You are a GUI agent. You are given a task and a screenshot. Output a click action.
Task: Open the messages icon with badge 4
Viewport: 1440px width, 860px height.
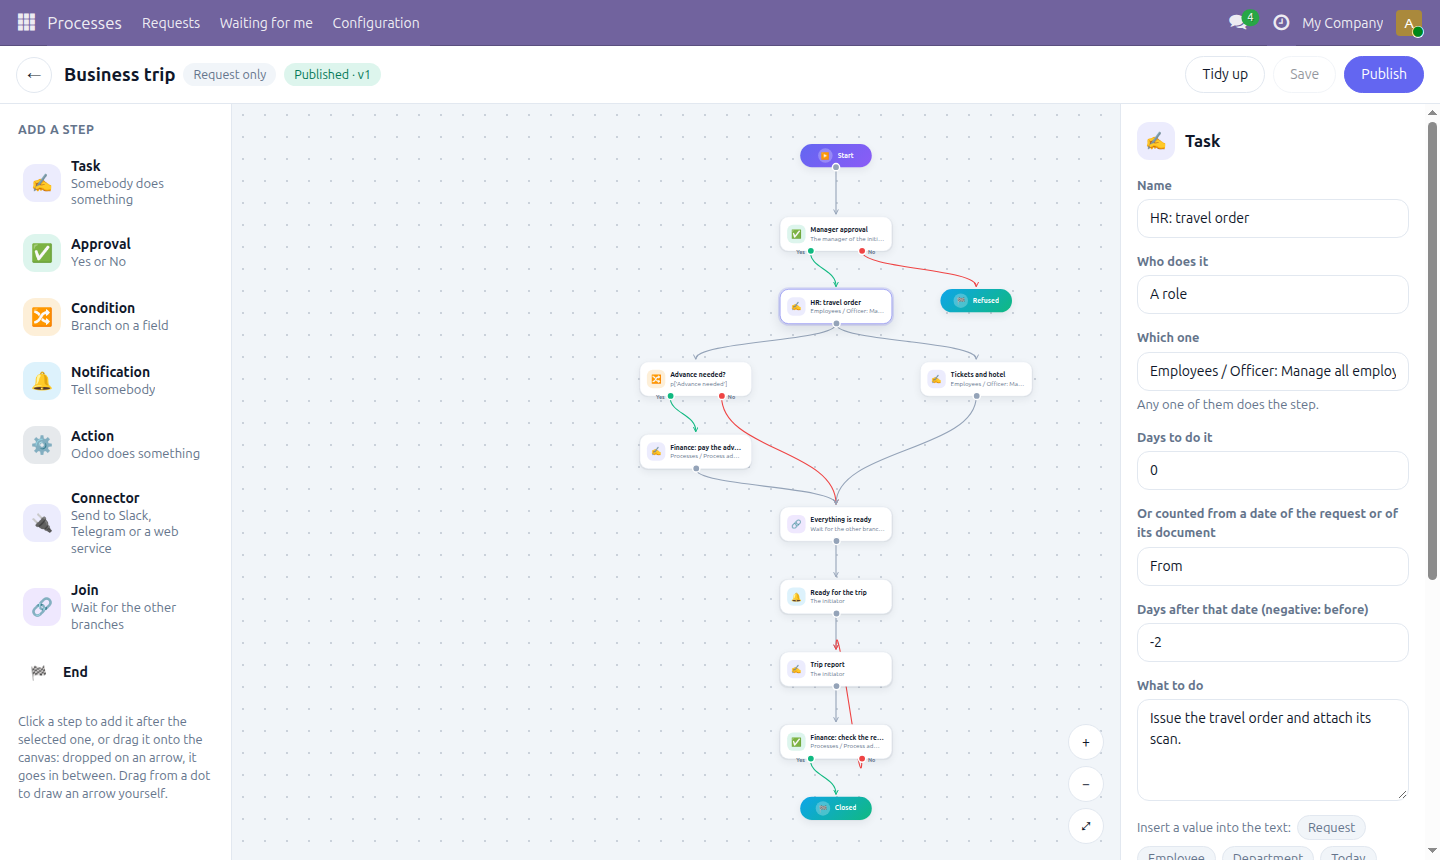click(1240, 22)
